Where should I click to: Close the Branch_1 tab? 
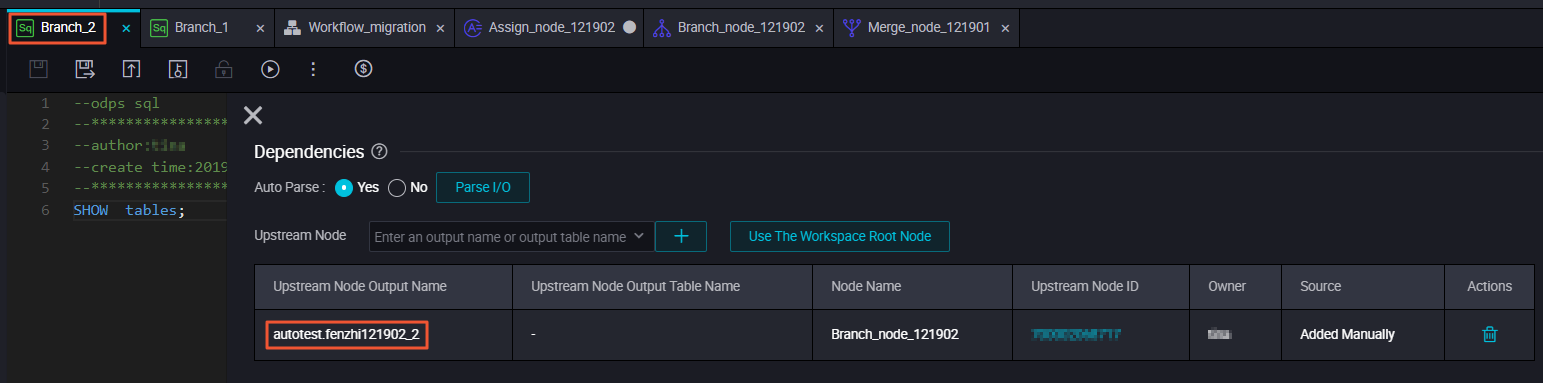[x=260, y=28]
